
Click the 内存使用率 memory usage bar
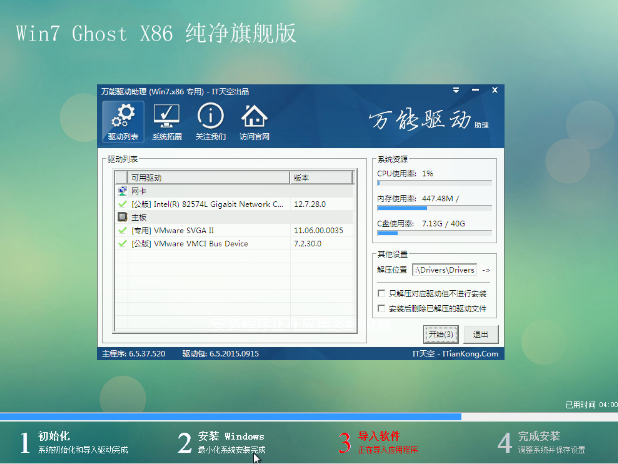(434, 208)
